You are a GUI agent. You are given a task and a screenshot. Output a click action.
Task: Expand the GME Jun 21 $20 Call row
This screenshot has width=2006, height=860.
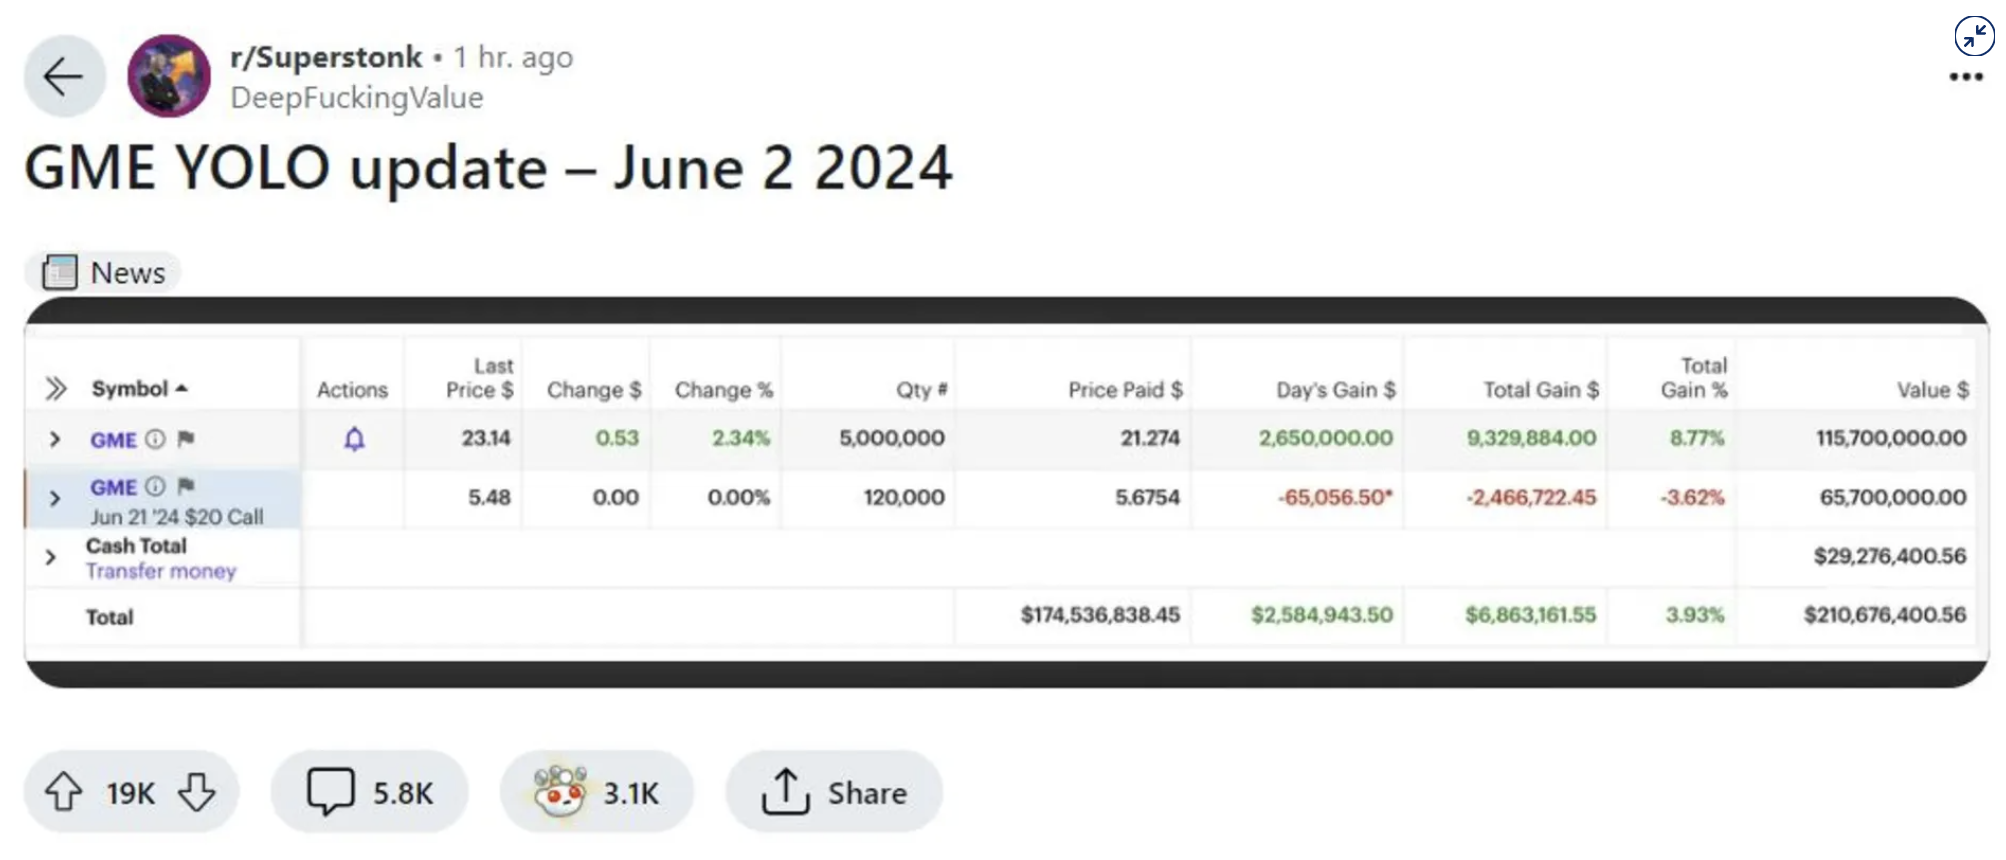[x=55, y=498]
